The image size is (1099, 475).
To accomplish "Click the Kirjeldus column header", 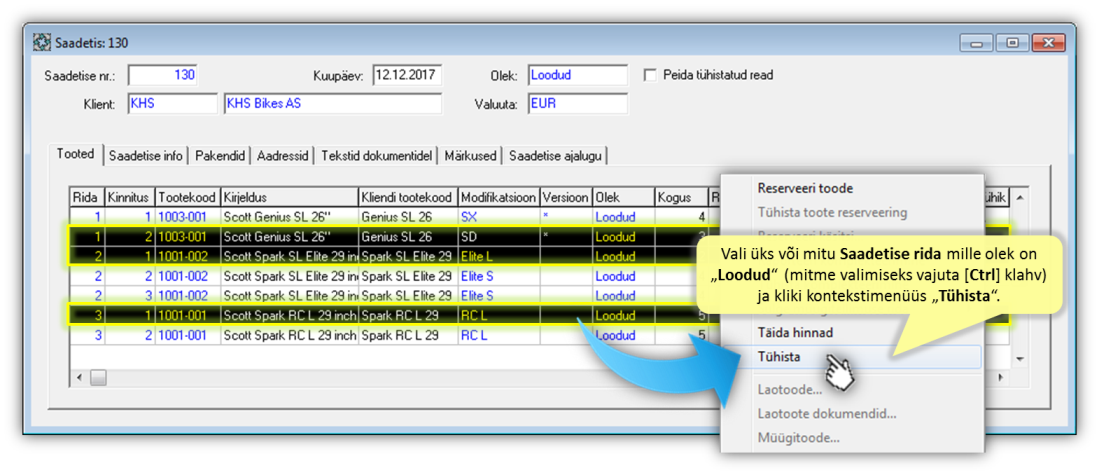I will [289, 198].
